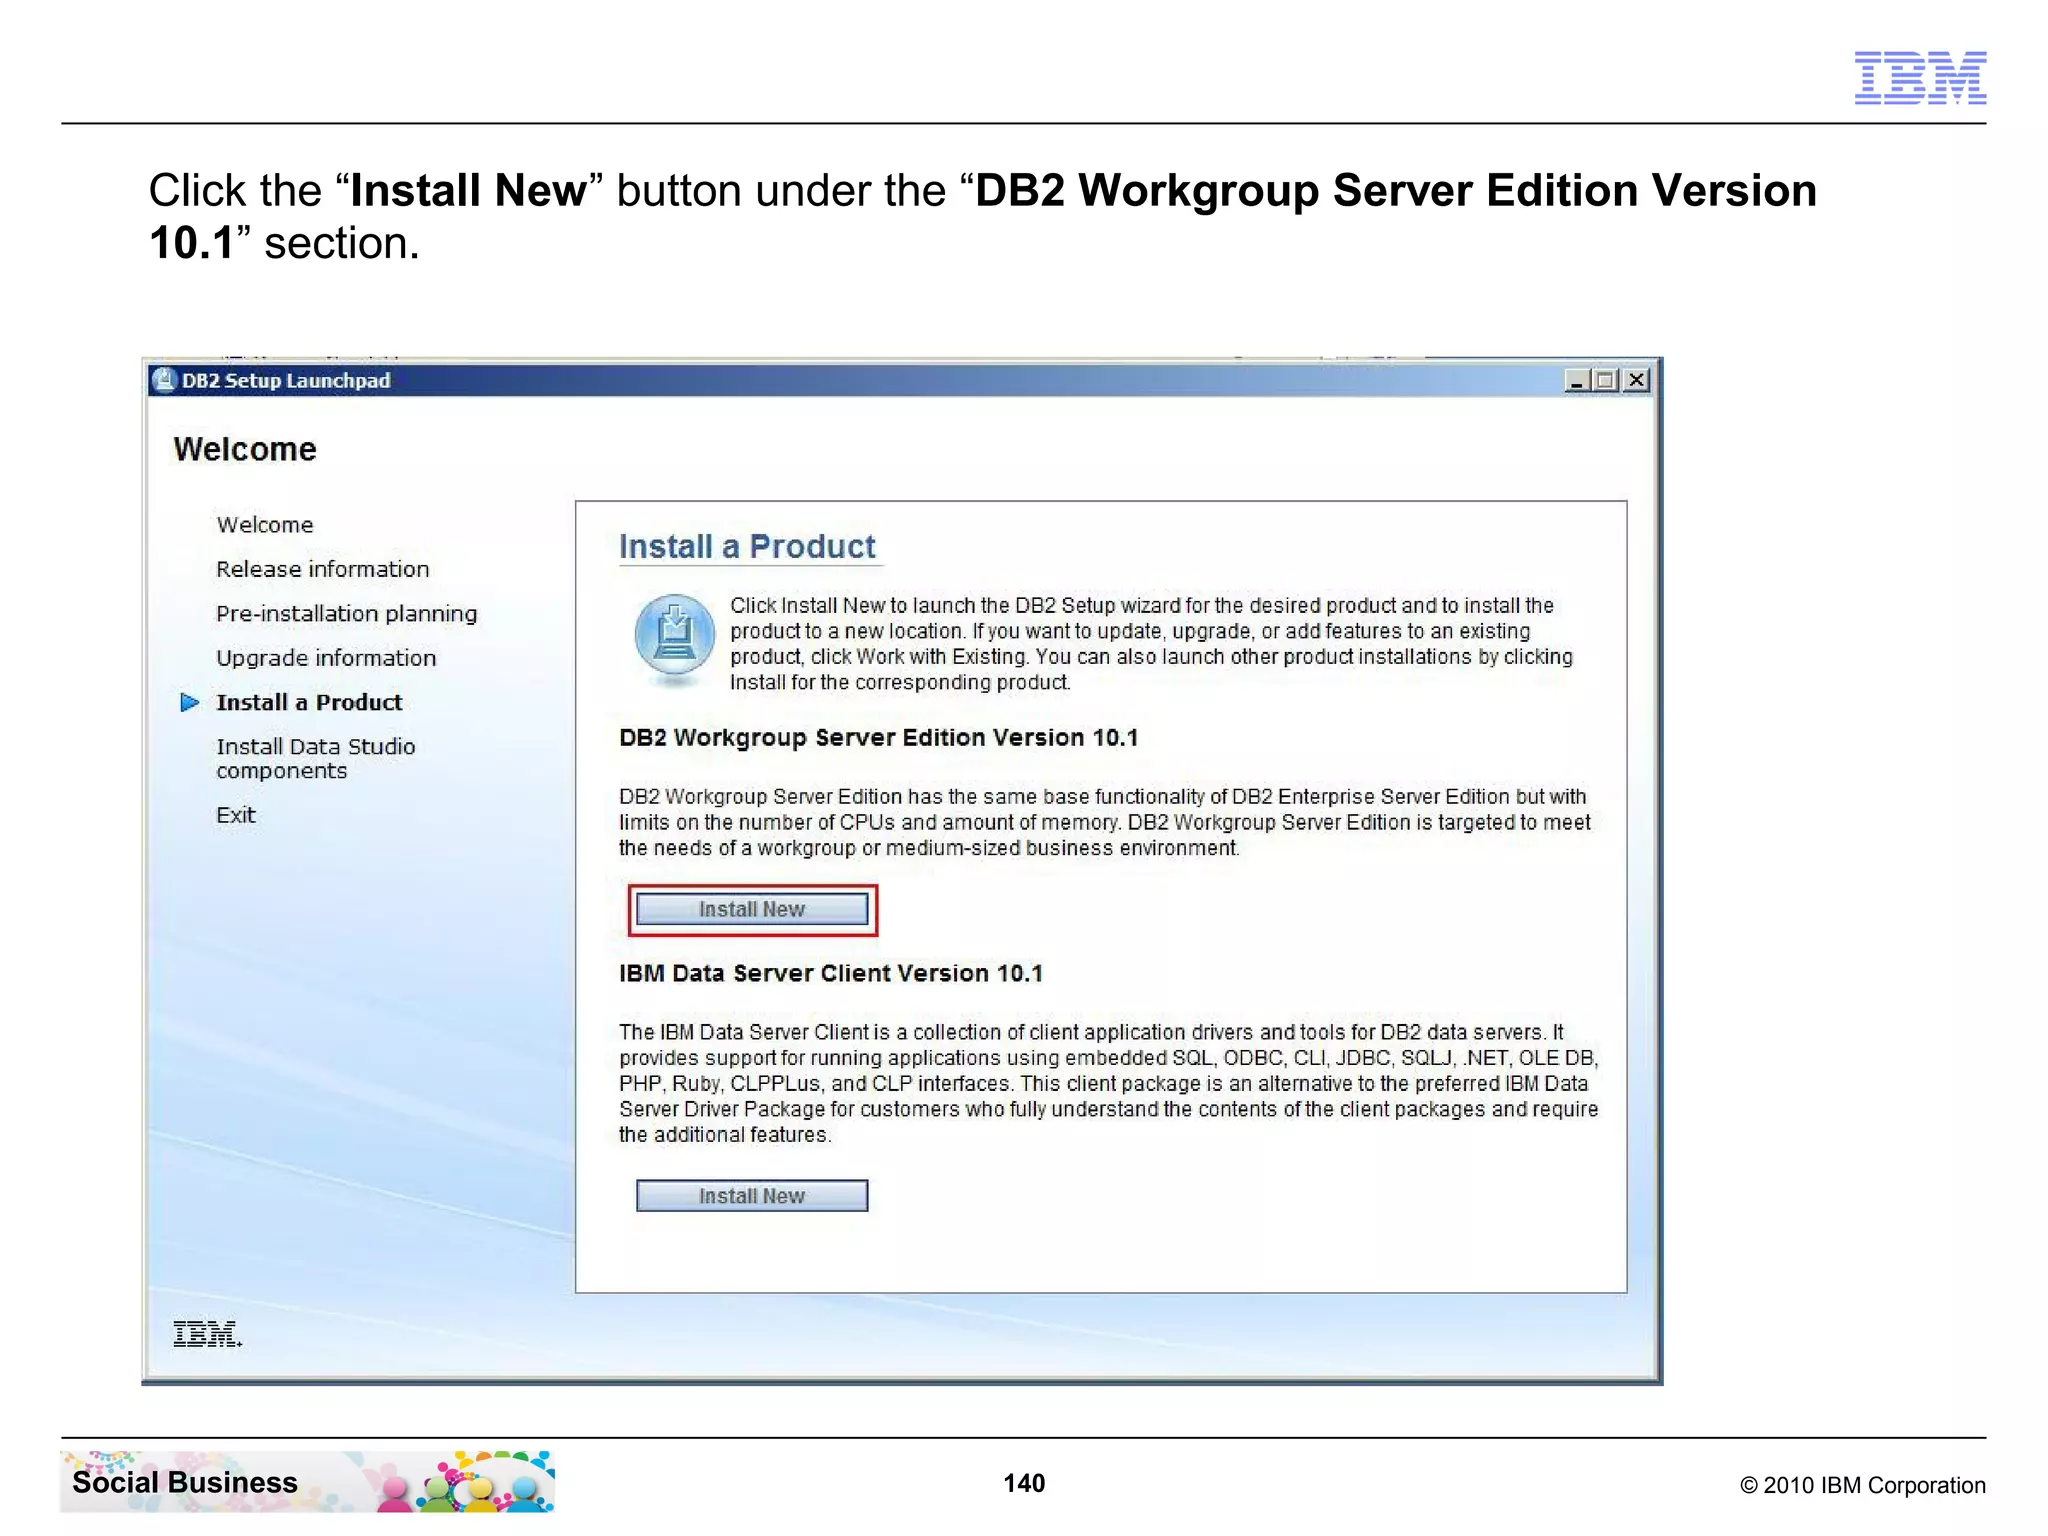Click the DB2 Setup Launchpad title bar icon
Screen dimensions: 2048x1536
click(x=164, y=380)
